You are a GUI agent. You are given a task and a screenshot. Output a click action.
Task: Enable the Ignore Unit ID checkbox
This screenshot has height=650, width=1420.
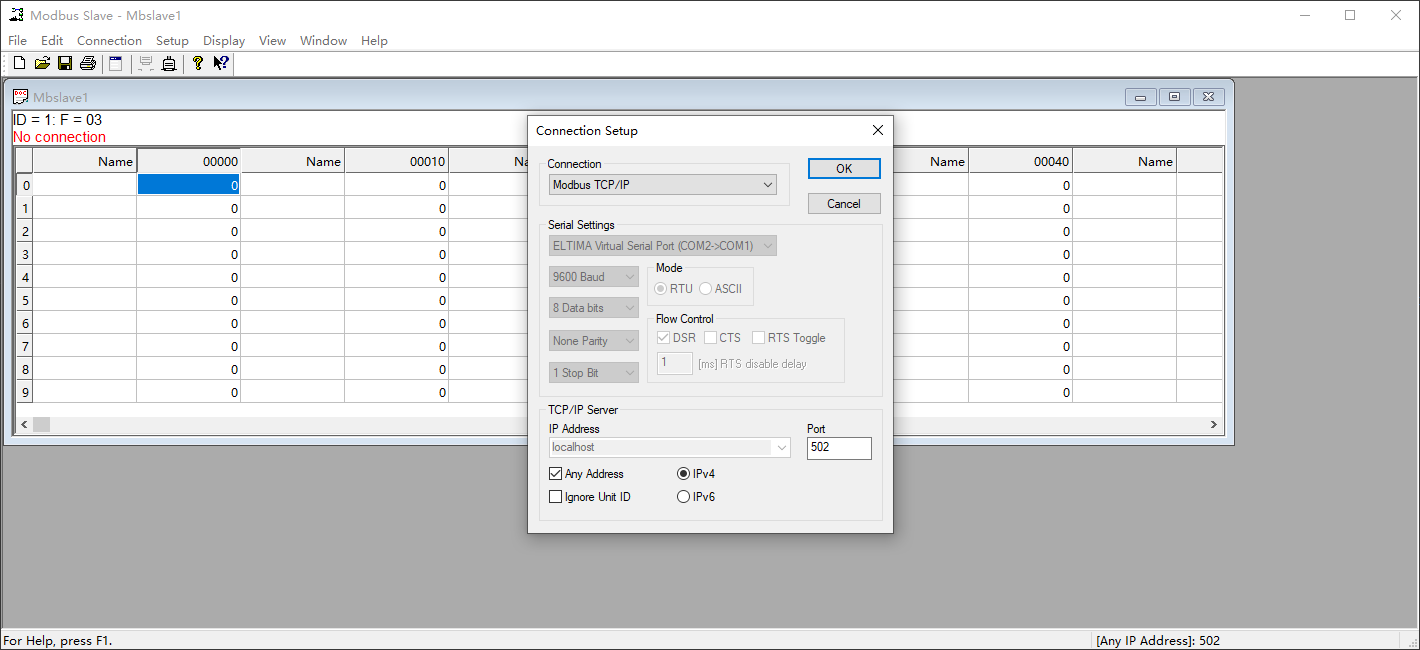pos(556,497)
